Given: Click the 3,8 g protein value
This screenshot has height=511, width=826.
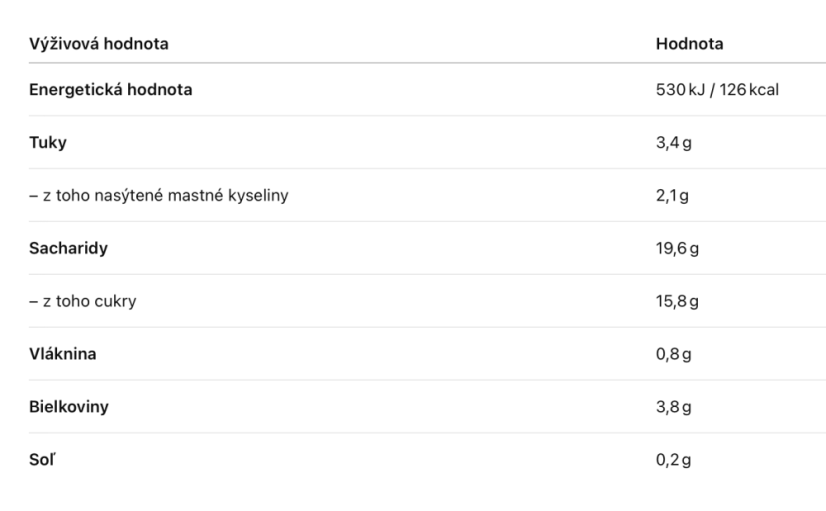Looking at the screenshot, I should [674, 407].
